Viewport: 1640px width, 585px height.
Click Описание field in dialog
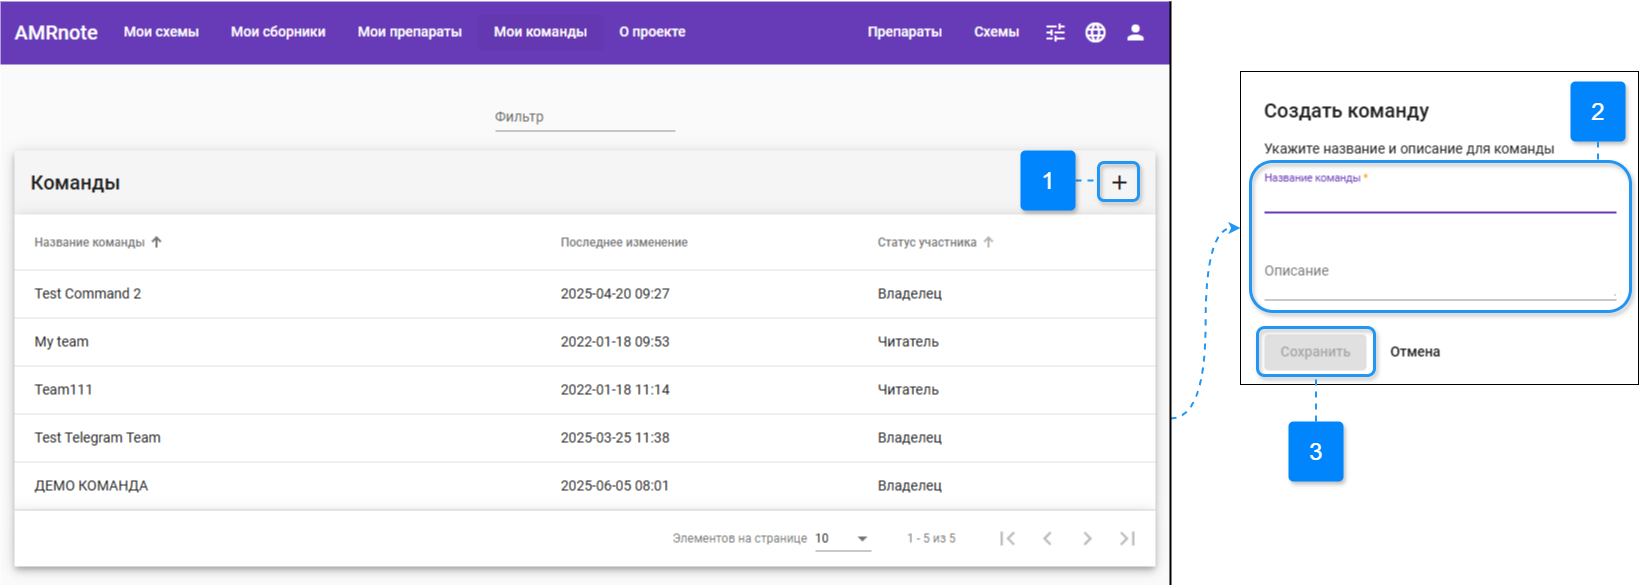pyautogui.click(x=1440, y=278)
